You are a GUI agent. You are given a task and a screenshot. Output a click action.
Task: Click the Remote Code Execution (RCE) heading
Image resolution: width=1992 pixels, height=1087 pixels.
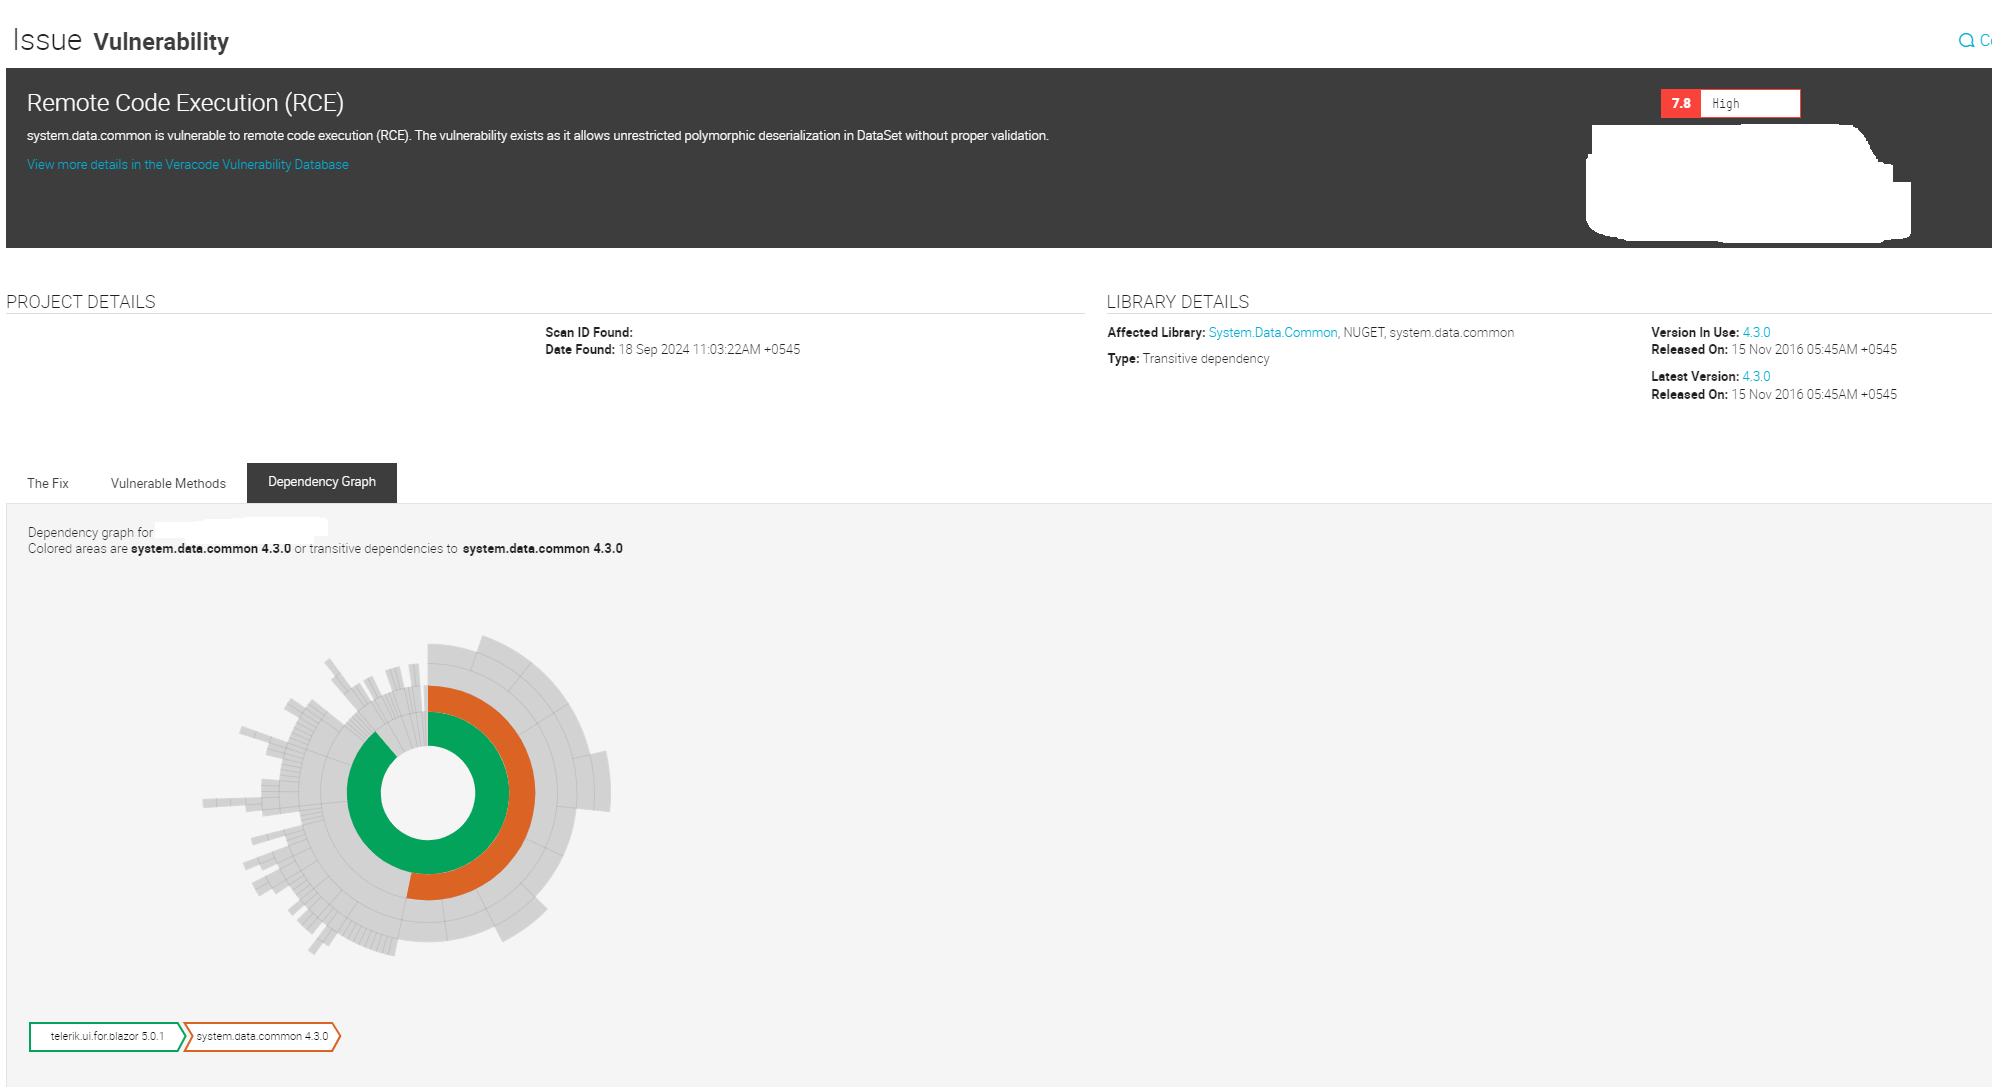pos(185,103)
